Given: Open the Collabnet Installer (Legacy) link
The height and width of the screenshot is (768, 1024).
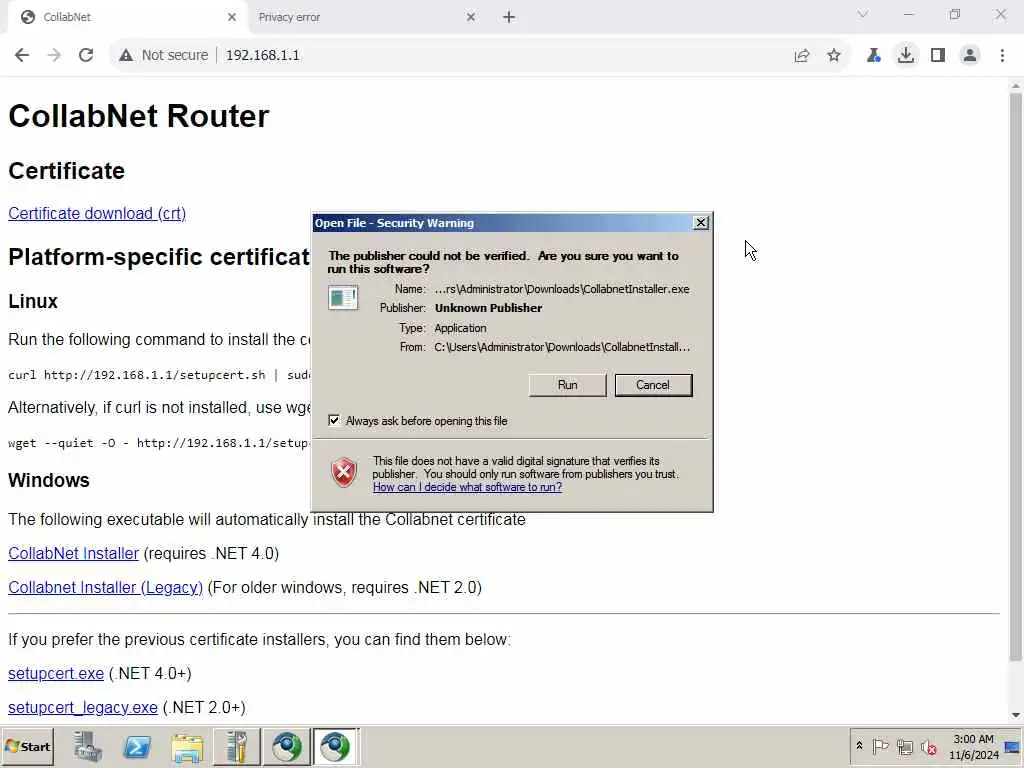Looking at the screenshot, I should coord(105,587).
